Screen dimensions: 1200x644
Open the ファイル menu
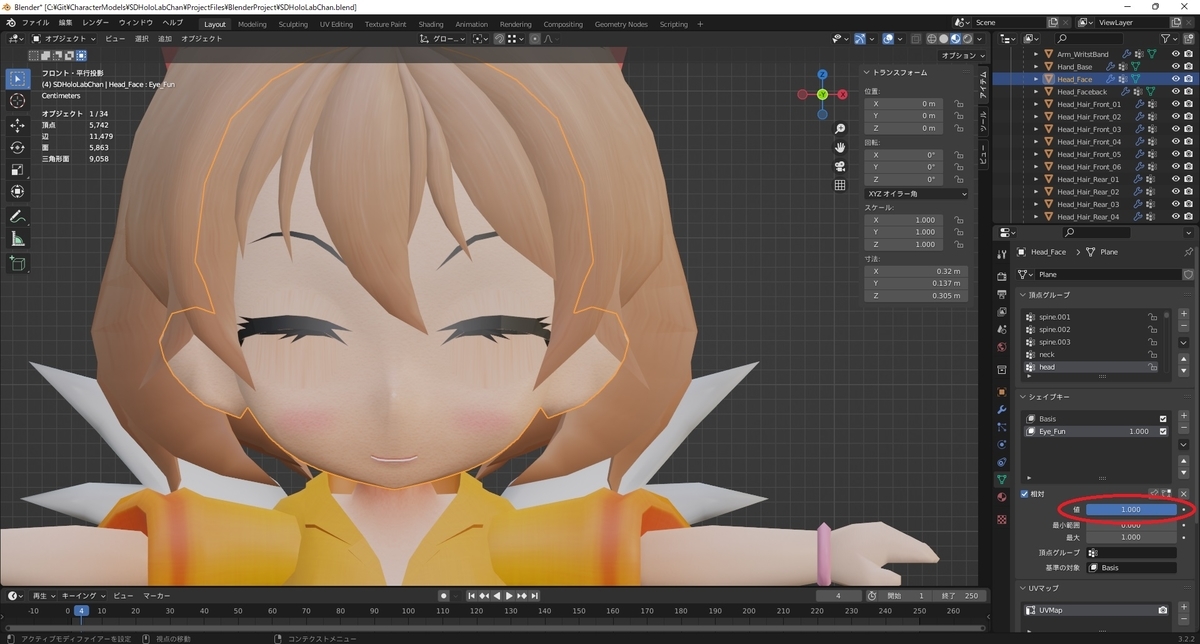pos(35,22)
